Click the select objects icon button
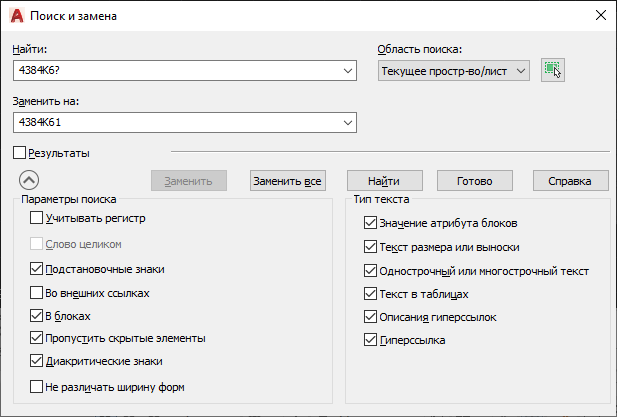Screen dimensions: 617x417 [x=553, y=70]
